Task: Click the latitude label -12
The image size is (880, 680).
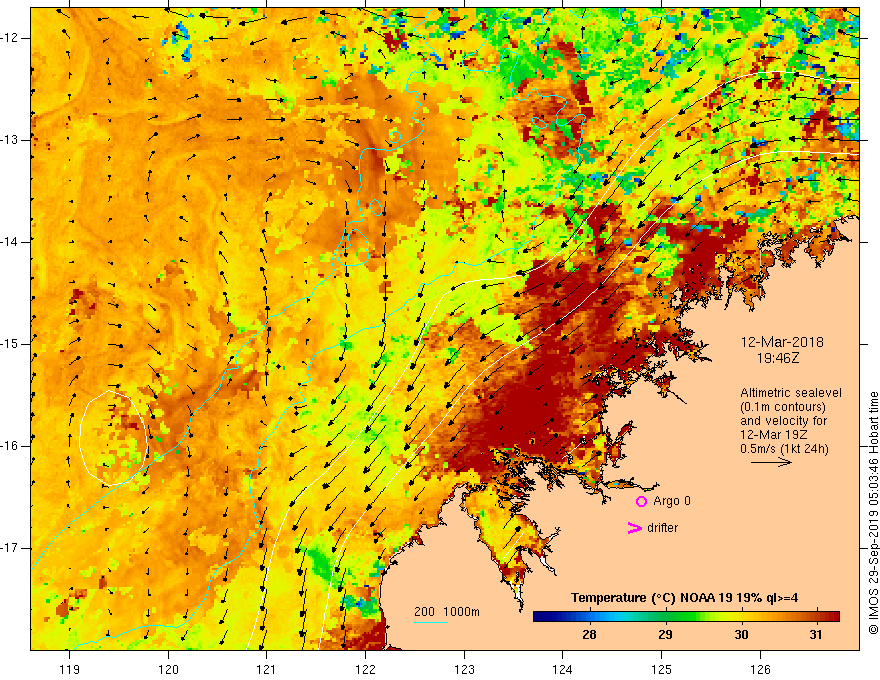Action: coord(10,38)
